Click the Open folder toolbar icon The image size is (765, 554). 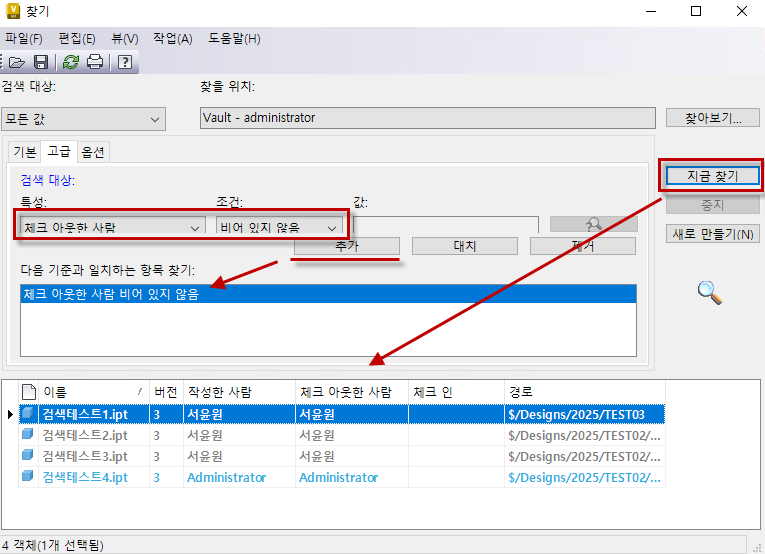pyautogui.click(x=17, y=62)
